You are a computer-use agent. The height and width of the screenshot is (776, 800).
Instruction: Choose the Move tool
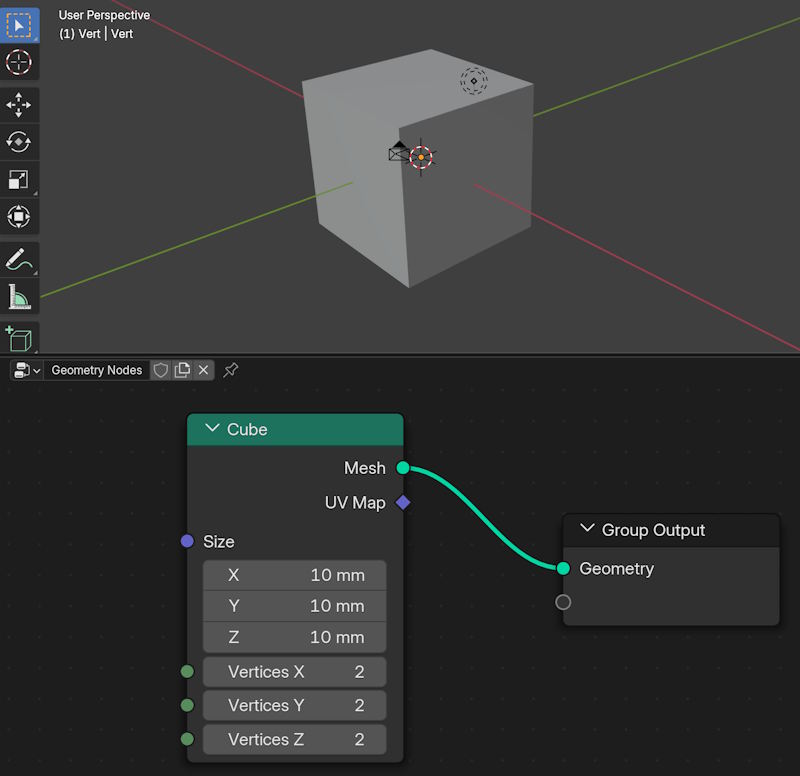[19, 105]
